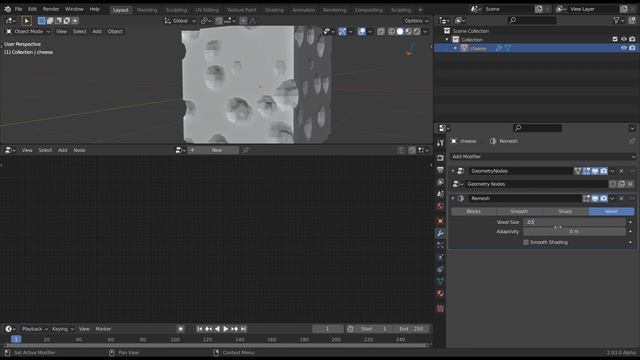Switch viewport to solid shading

pyautogui.click(x=400, y=31)
